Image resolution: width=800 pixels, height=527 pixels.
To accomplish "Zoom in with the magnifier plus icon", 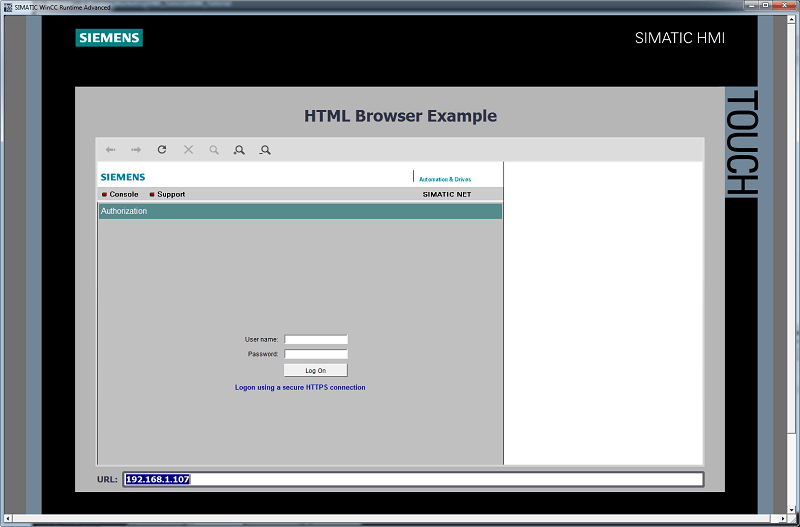I will tap(239, 150).
